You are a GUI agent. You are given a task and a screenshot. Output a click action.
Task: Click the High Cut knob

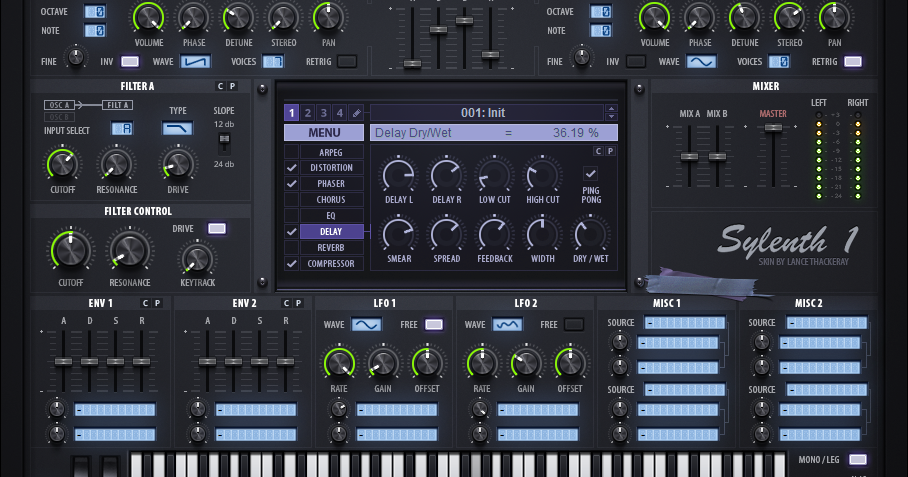coord(543,175)
